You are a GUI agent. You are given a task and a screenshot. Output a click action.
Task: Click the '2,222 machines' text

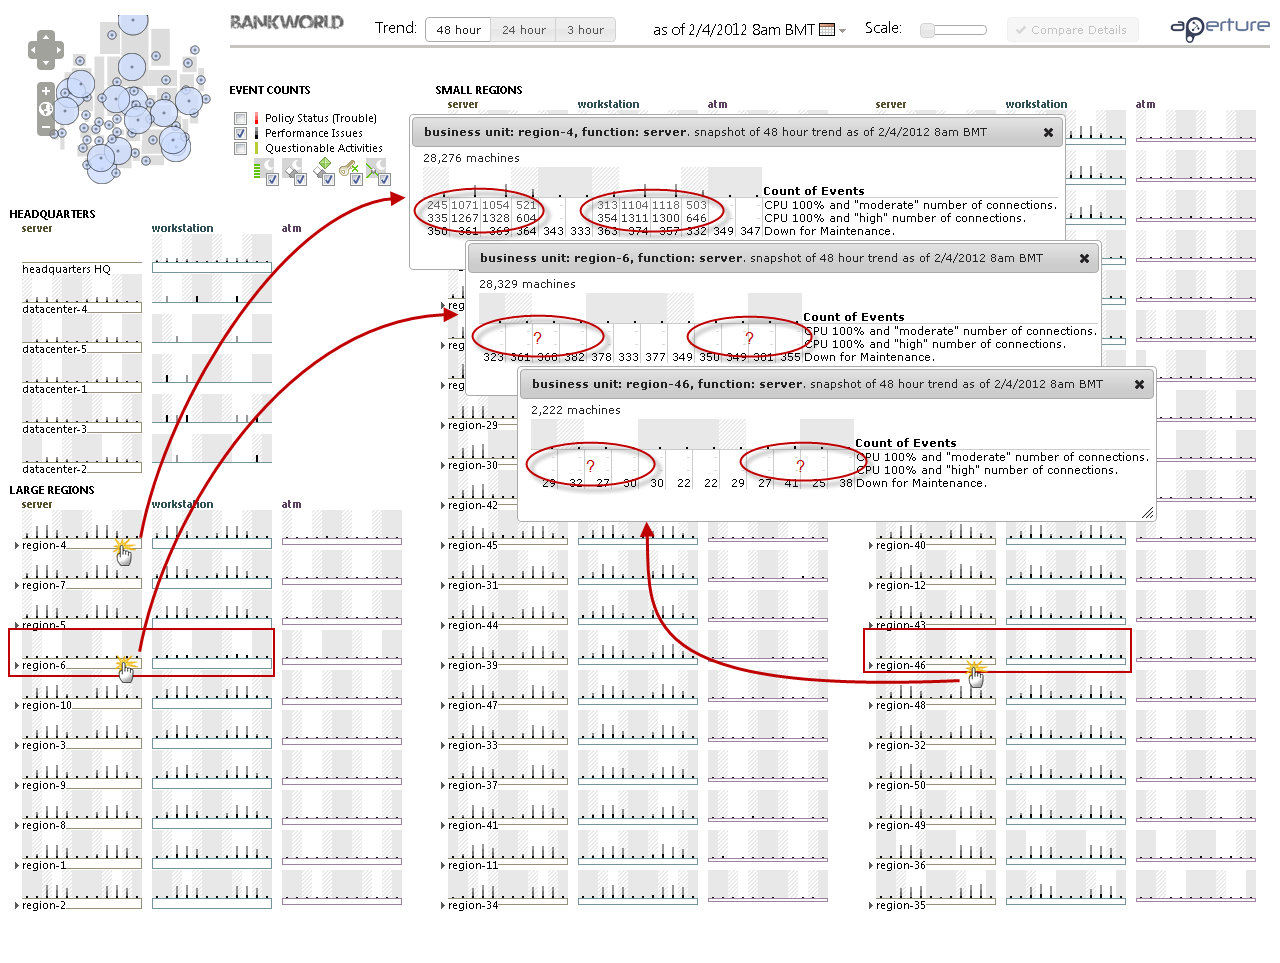[575, 410]
